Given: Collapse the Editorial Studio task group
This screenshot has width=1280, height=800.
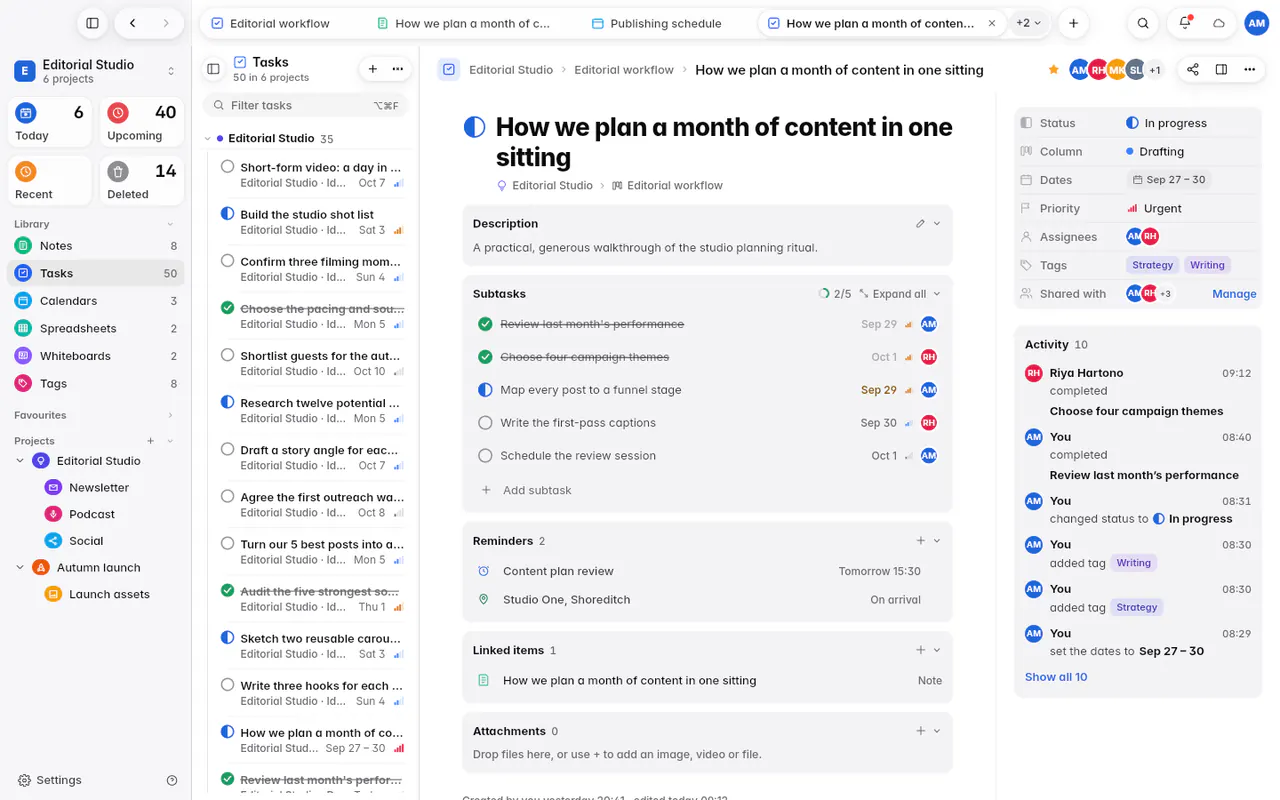Looking at the screenshot, I should tap(207, 139).
